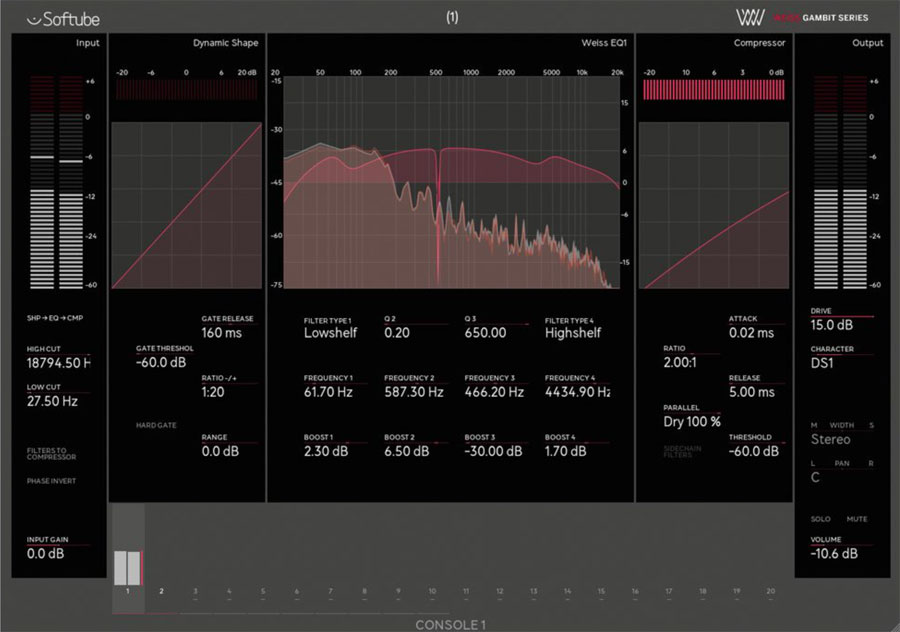Click the Q 3 value 650.00

click(485, 333)
